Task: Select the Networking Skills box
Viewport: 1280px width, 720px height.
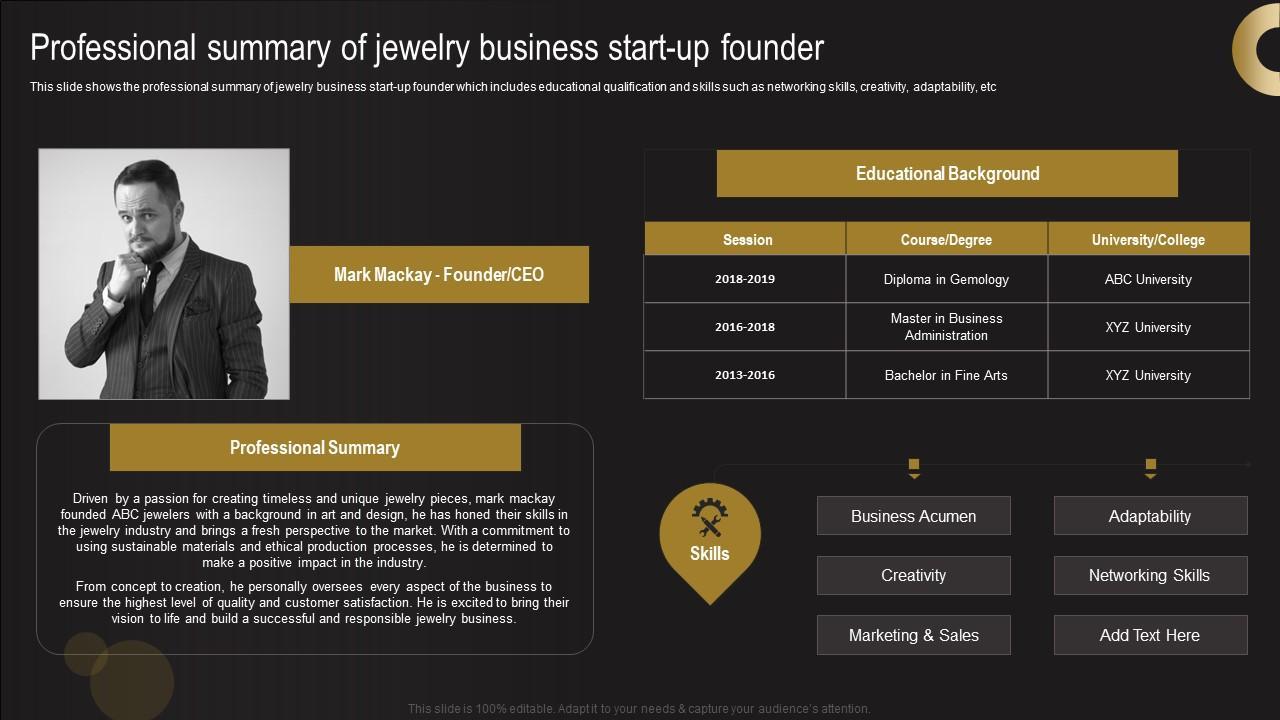Action: pyautogui.click(x=1150, y=575)
